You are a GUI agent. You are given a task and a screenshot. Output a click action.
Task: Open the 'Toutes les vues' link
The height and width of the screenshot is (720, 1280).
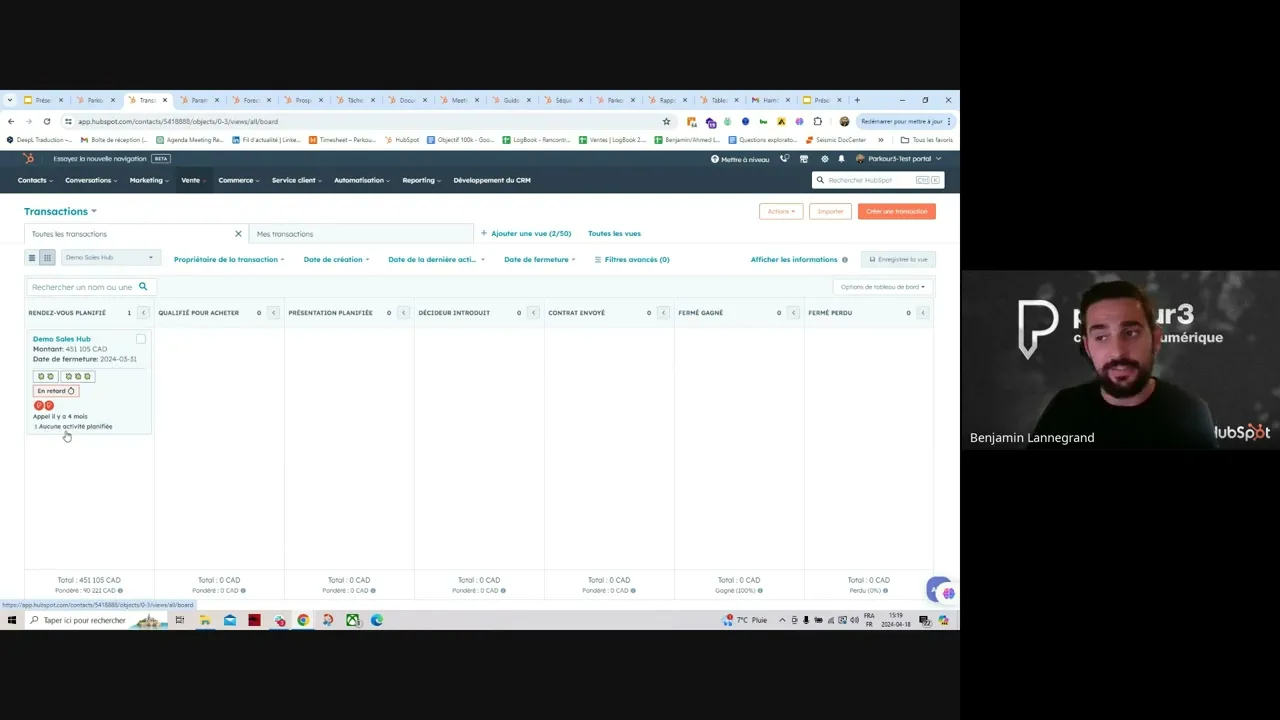(x=614, y=233)
